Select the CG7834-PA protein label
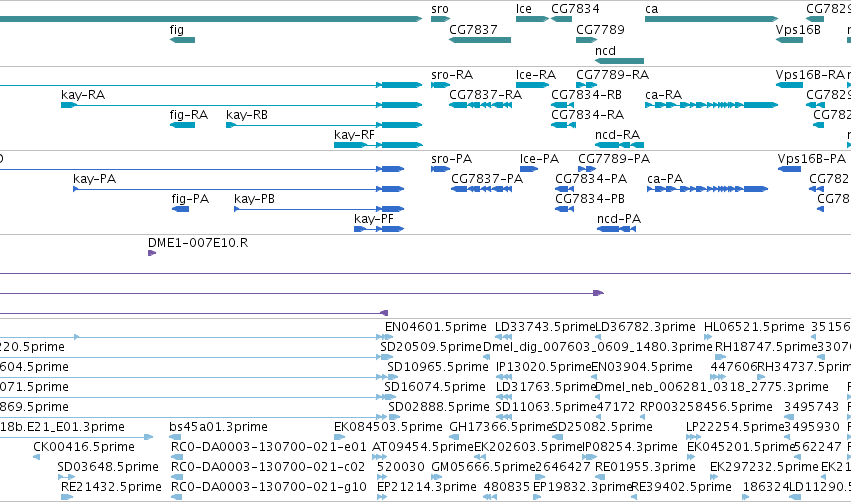The width and height of the screenshot is (851, 502). coord(590,180)
